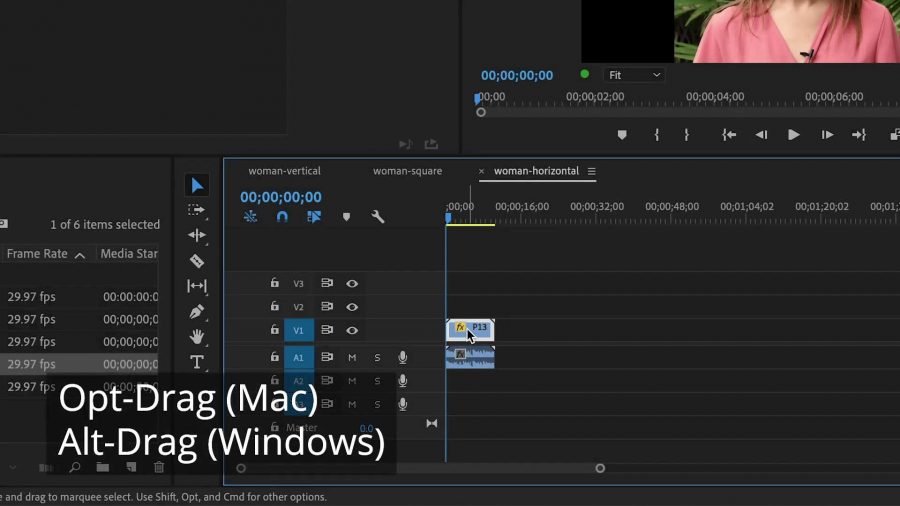Play the program monitor

(x=794, y=135)
